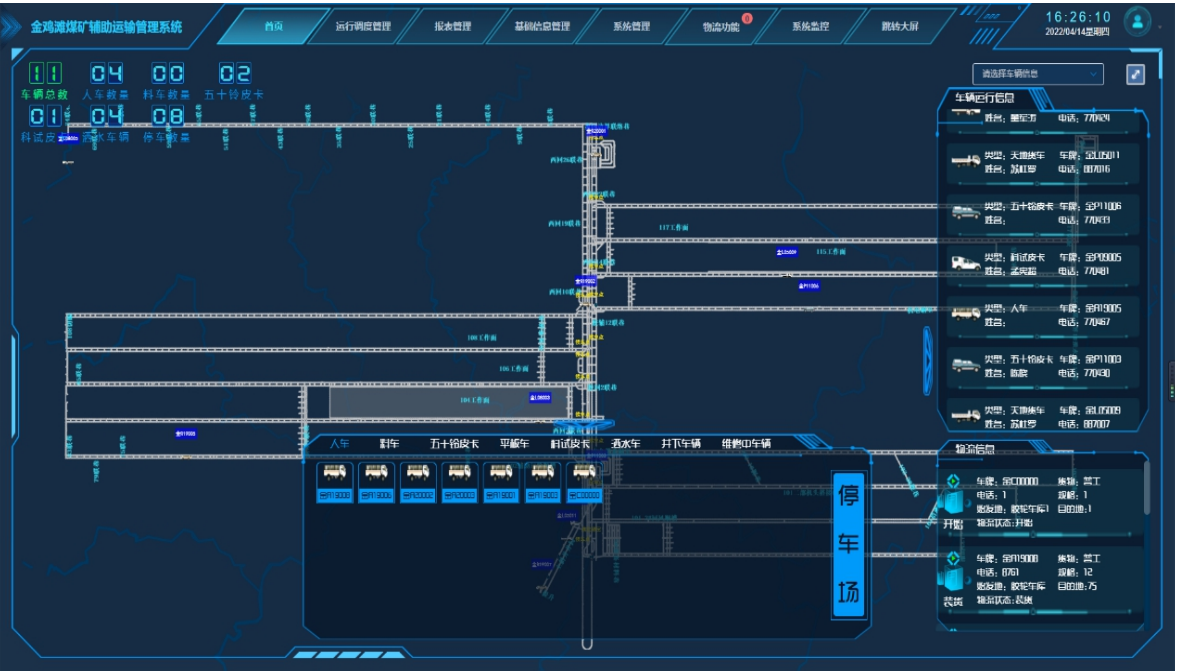The image size is (1178, 672).
Task: Open 物流功能 tab with notification badge
Action: click(x=721, y=26)
